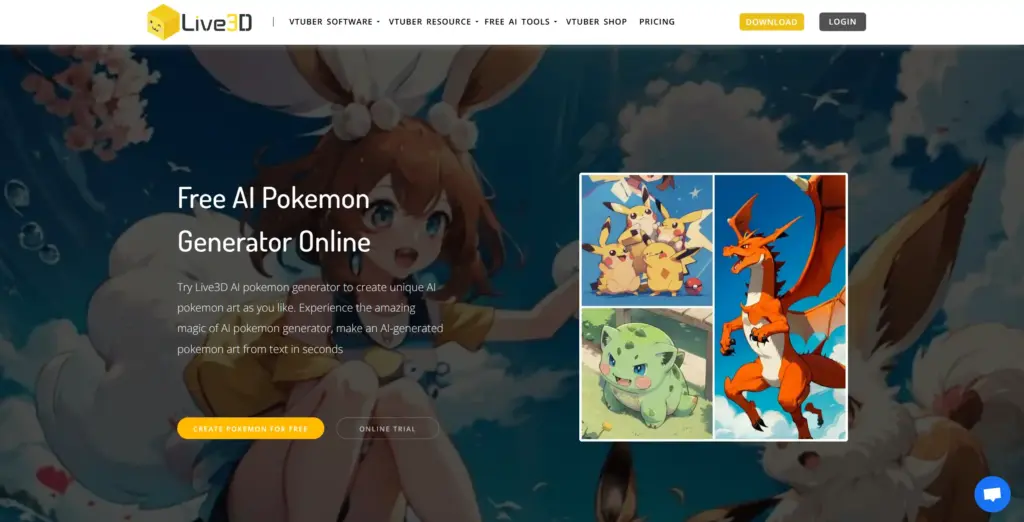Open the live chat bubble icon
Screen dimensions: 1024x522
pos(992,494)
